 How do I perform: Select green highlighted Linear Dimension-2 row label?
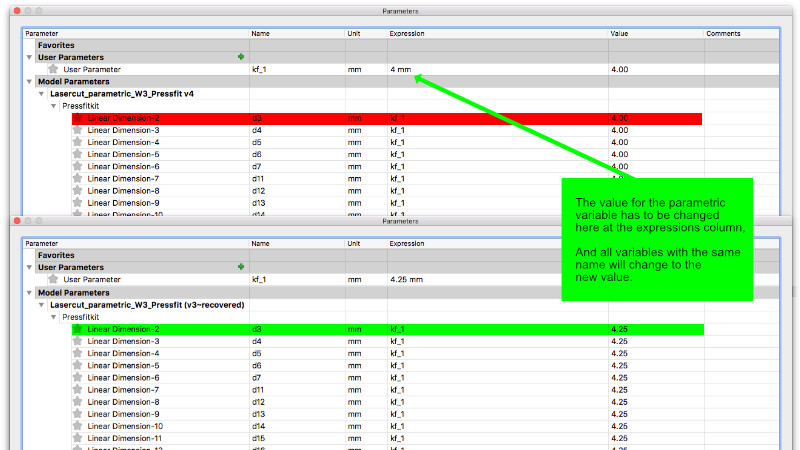[123, 329]
